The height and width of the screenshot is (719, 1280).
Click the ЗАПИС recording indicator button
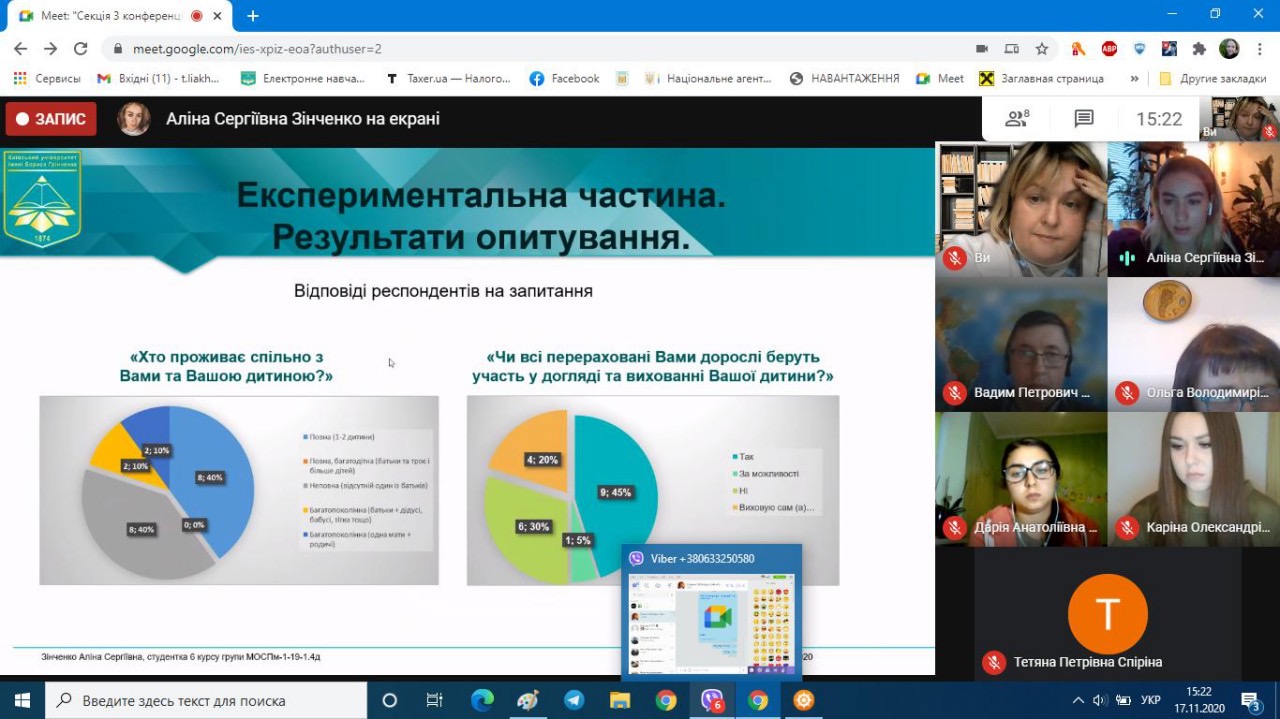tap(51, 119)
